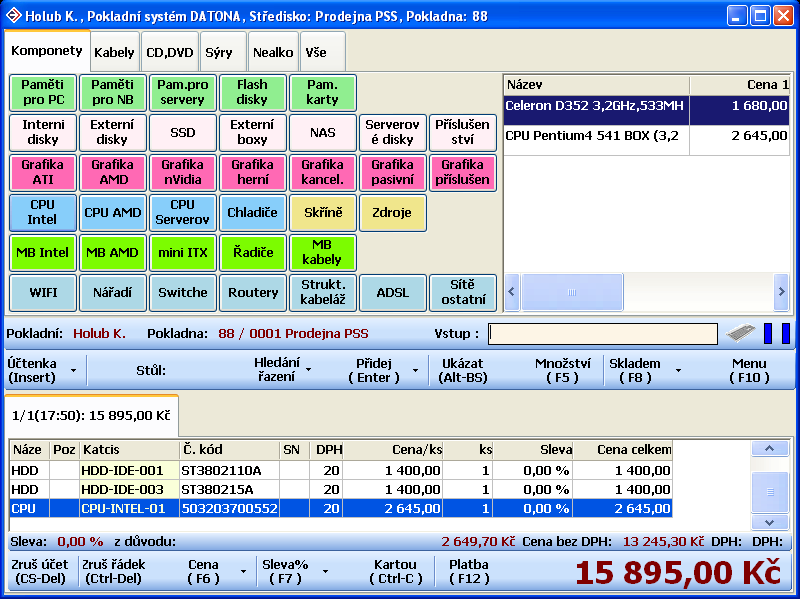Click the Katcis column header

pyautogui.click(x=129, y=450)
